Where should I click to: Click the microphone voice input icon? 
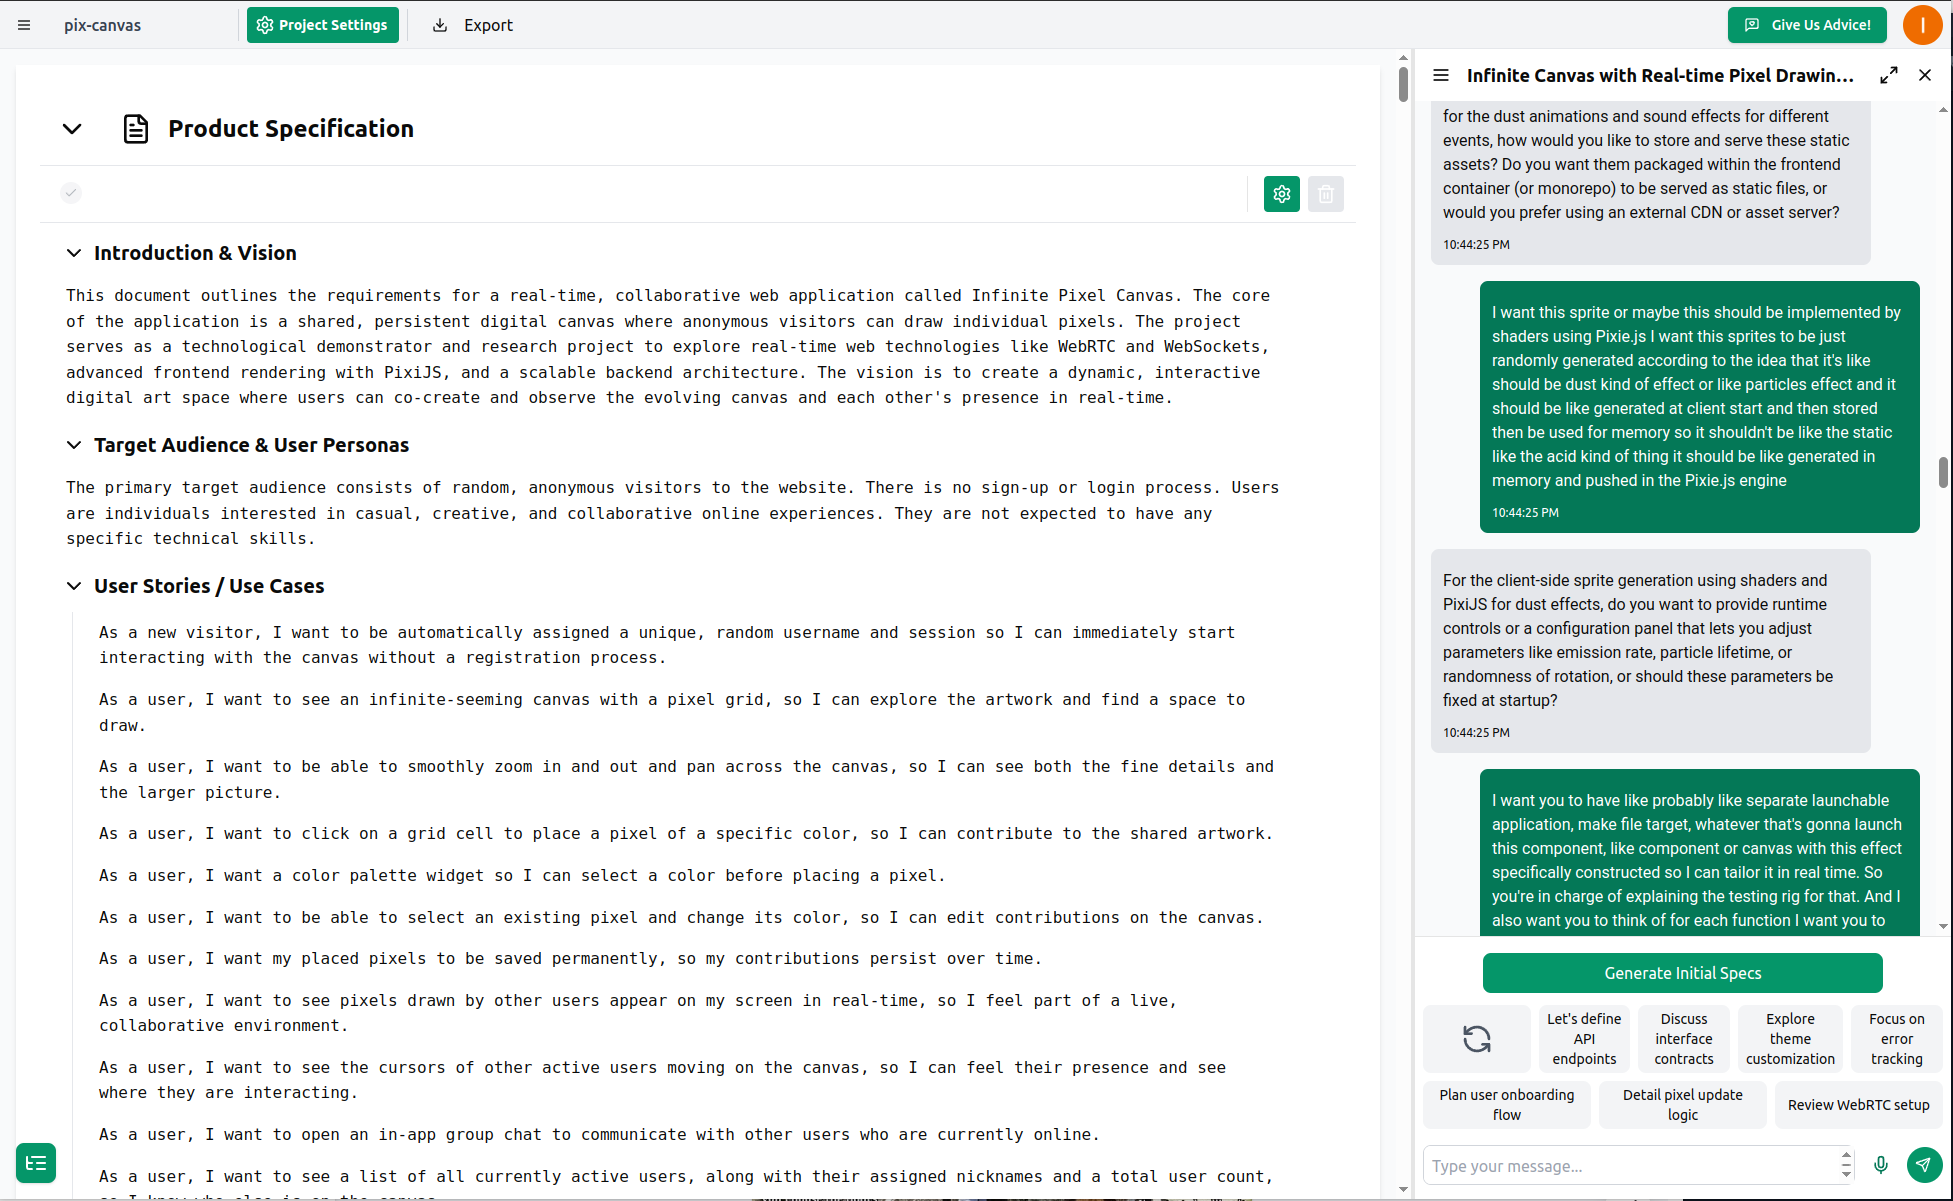[1880, 1165]
